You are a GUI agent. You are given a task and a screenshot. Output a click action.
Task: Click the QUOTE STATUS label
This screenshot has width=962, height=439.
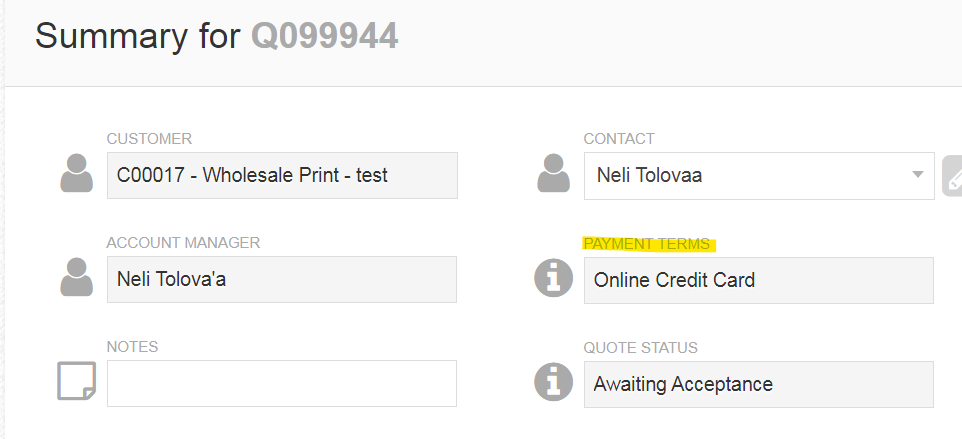tap(640, 347)
